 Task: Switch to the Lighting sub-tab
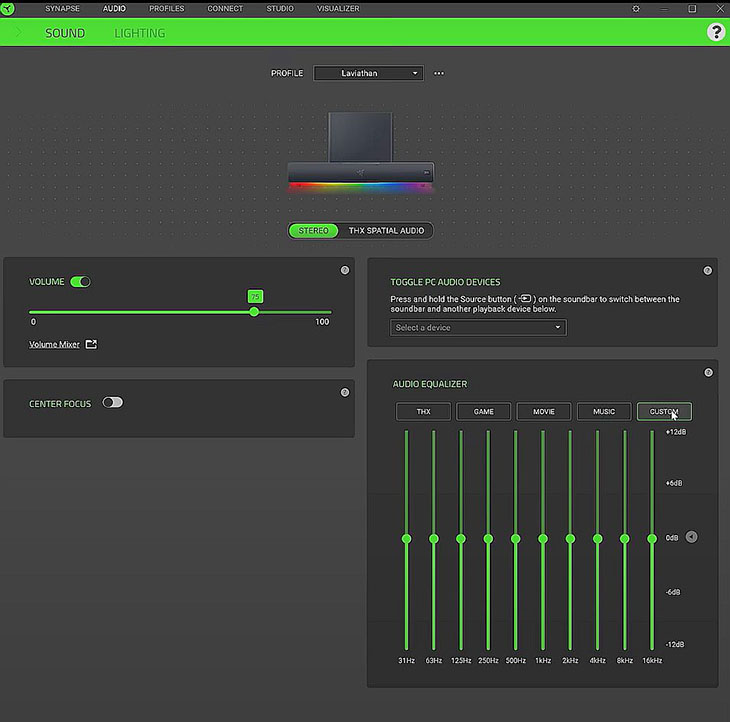click(x=140, y=33)
